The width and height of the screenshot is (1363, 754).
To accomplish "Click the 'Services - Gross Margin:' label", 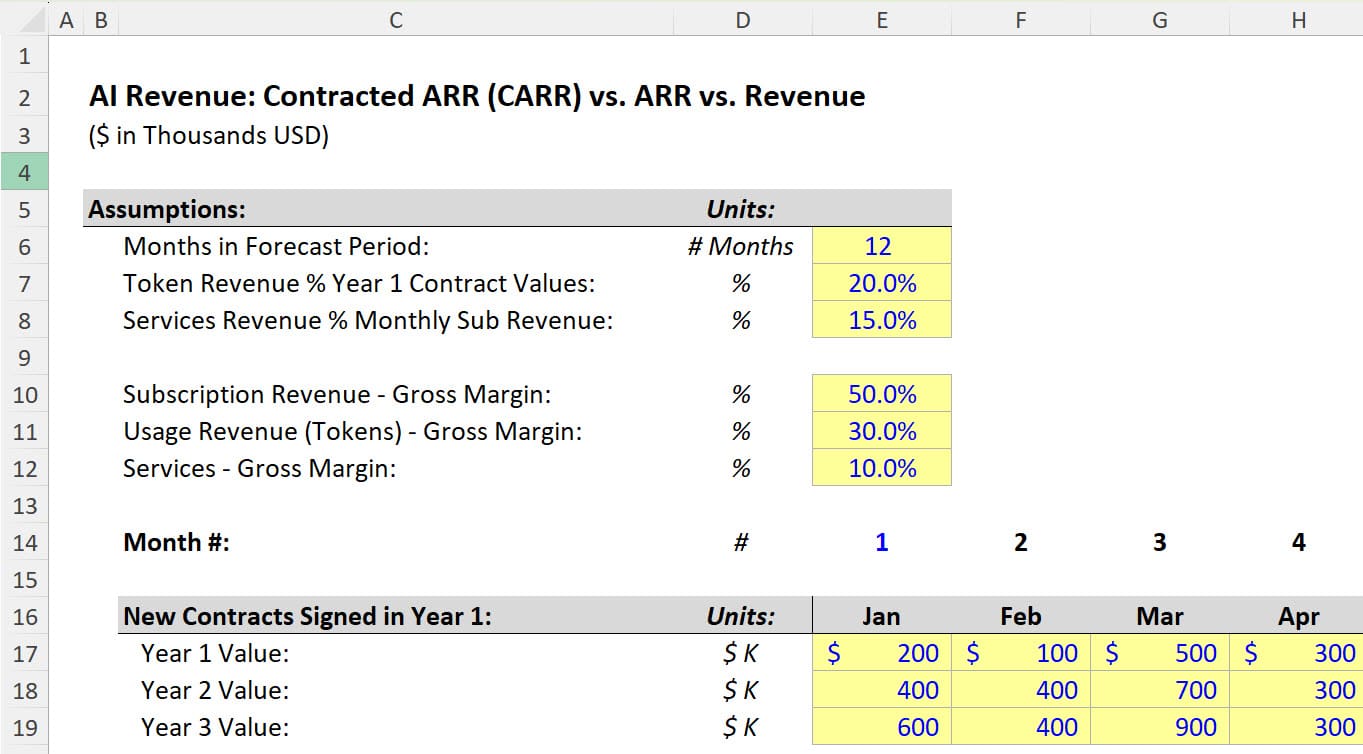I will tap(260, 468).
